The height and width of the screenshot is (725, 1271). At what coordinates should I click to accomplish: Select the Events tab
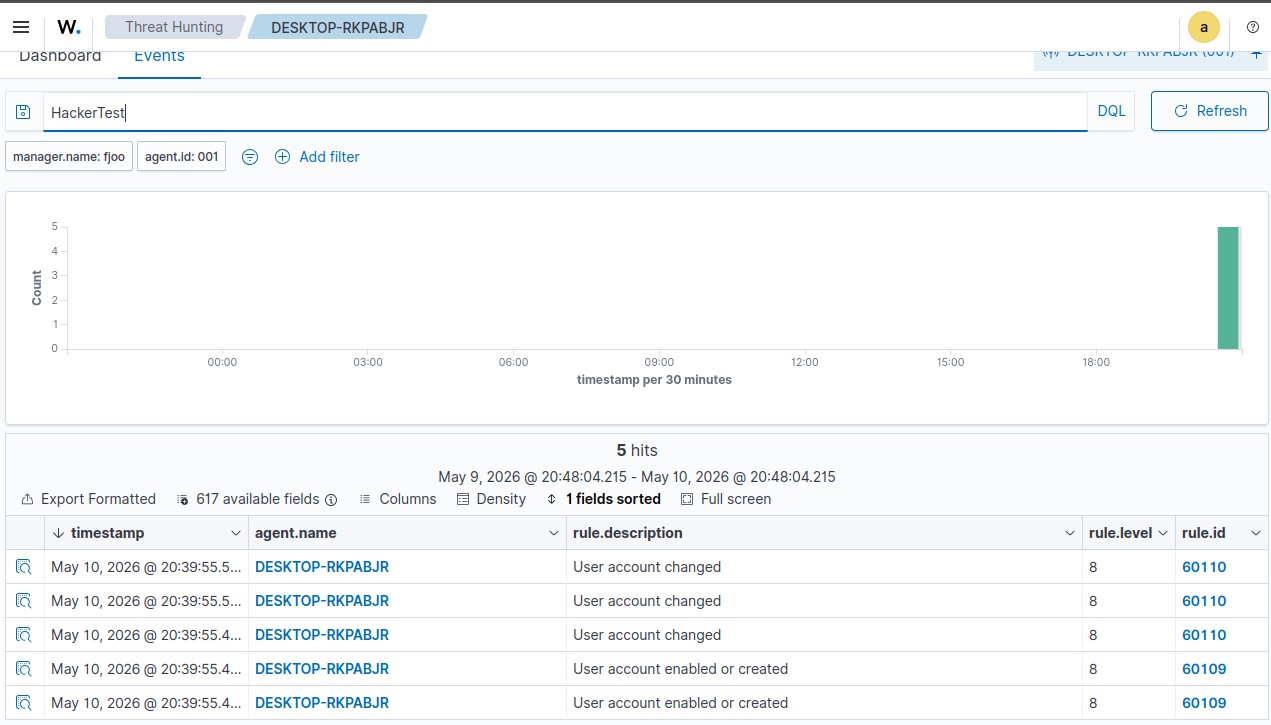point(159,56)
